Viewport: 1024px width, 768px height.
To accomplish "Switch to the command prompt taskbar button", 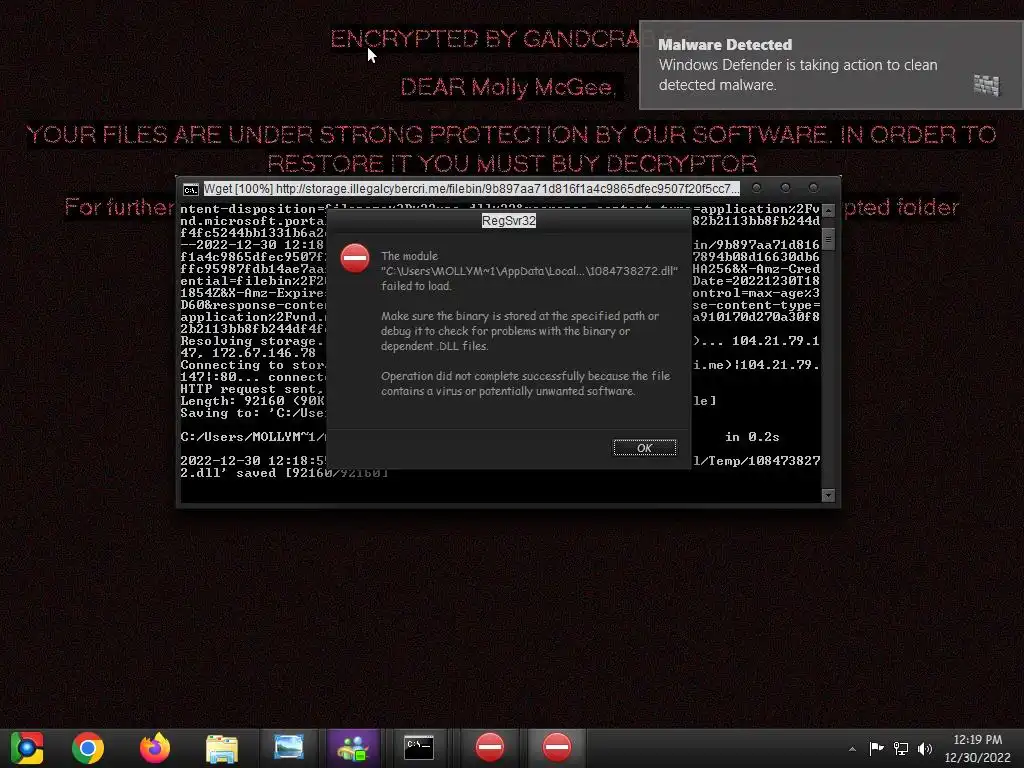I will 419,748.
